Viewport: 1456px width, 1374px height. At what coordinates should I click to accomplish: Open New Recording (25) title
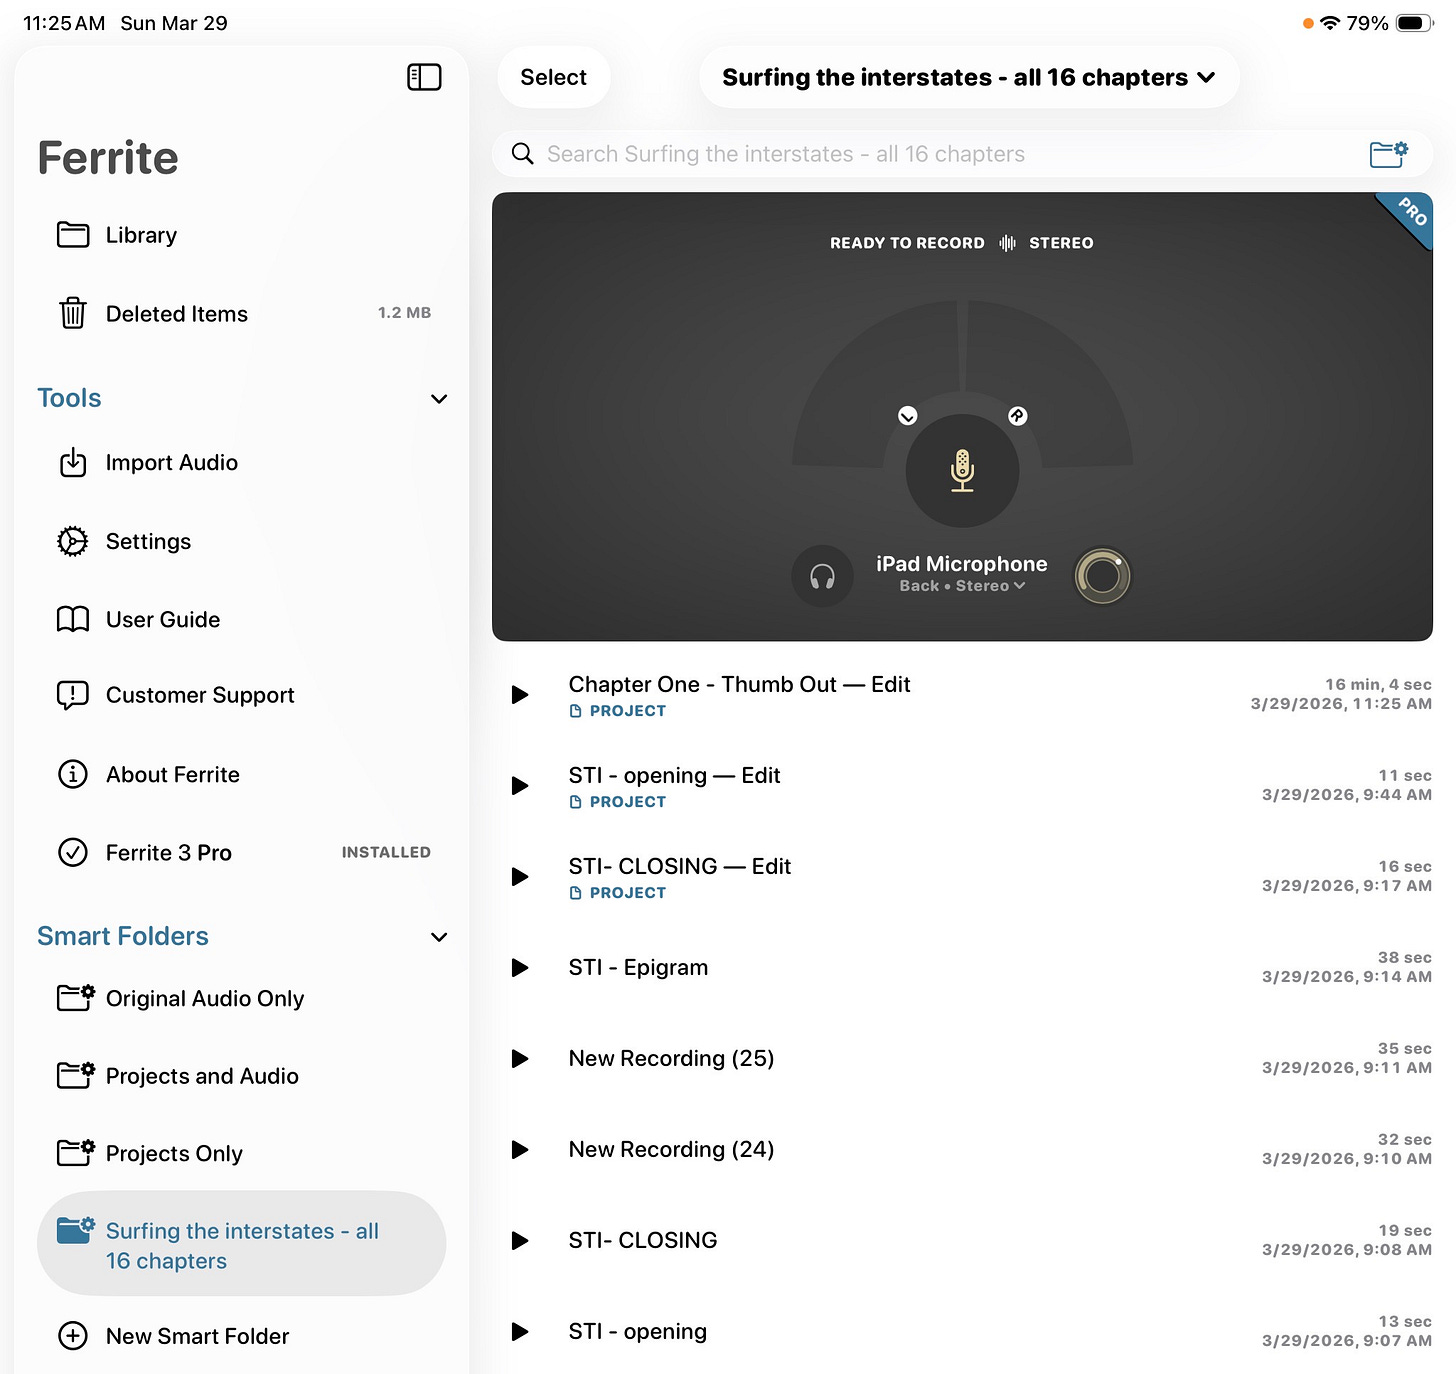(x=671, y=1058)
